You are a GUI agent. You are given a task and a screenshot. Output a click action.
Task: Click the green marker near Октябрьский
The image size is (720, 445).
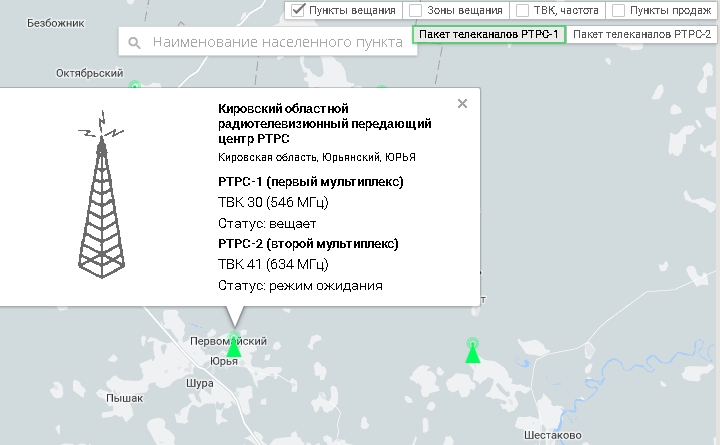(135, 85)
